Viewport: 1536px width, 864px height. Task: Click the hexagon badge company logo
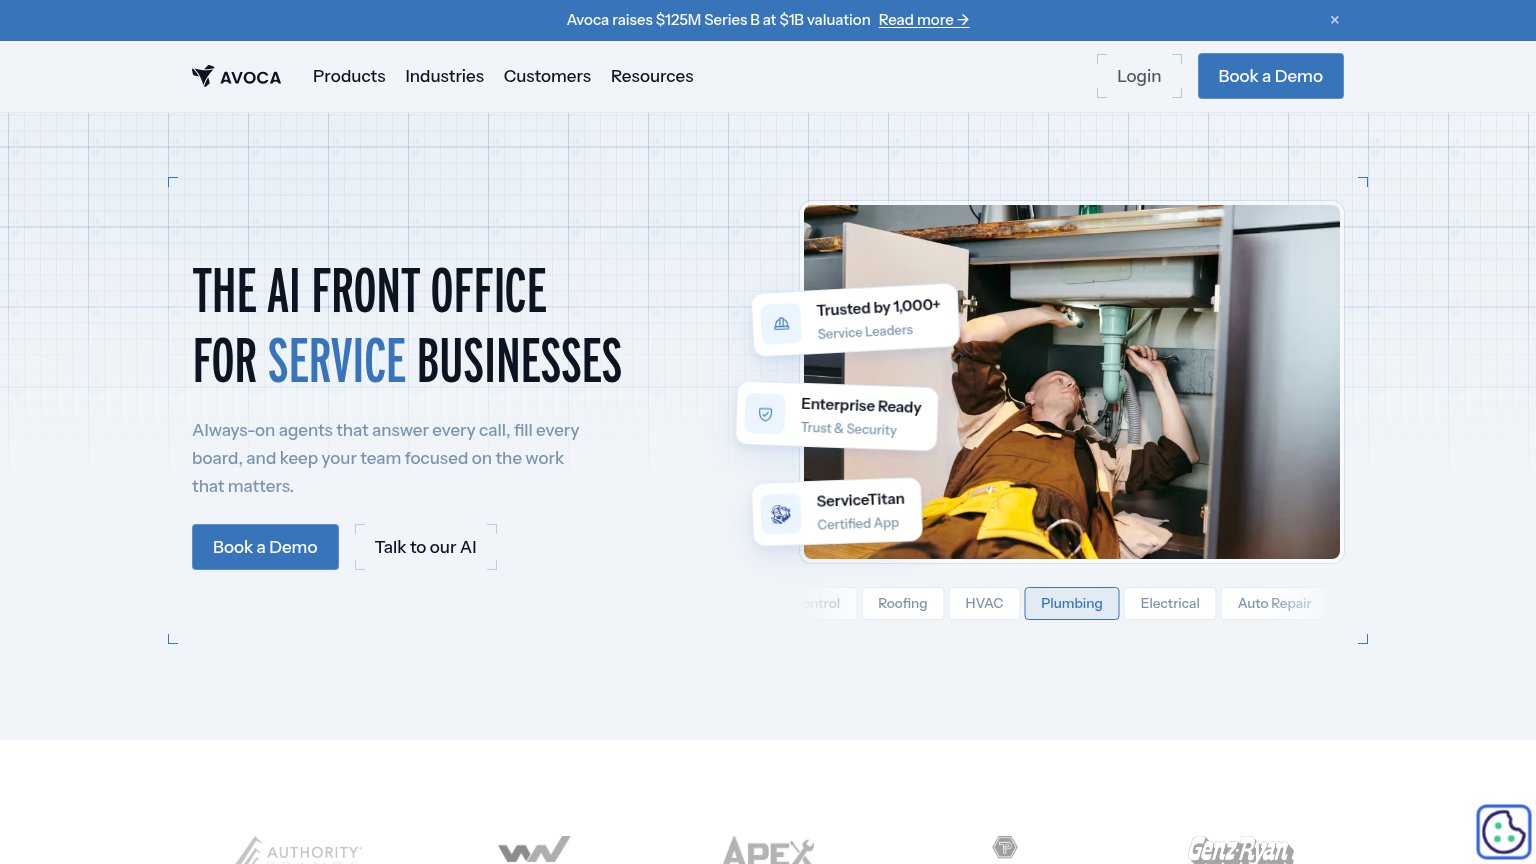(1004, 848)
